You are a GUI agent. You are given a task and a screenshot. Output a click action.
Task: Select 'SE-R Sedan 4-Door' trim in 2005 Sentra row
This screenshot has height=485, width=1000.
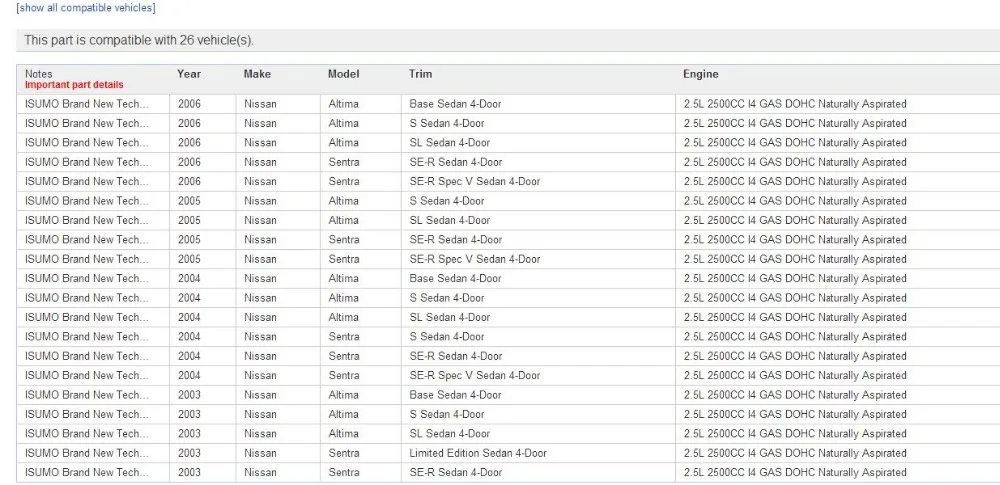click(455, 240)
